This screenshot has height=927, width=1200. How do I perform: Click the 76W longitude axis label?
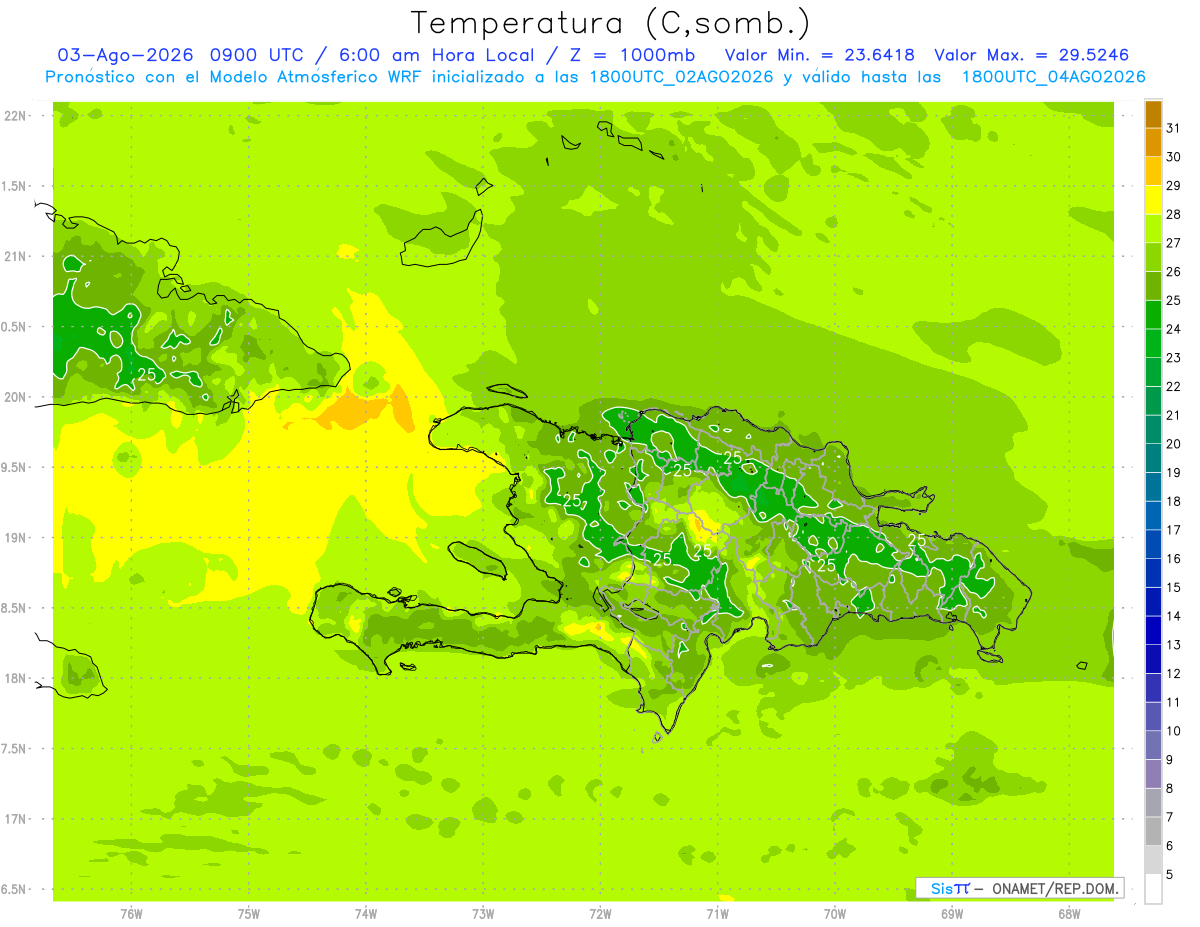(131, 913)
